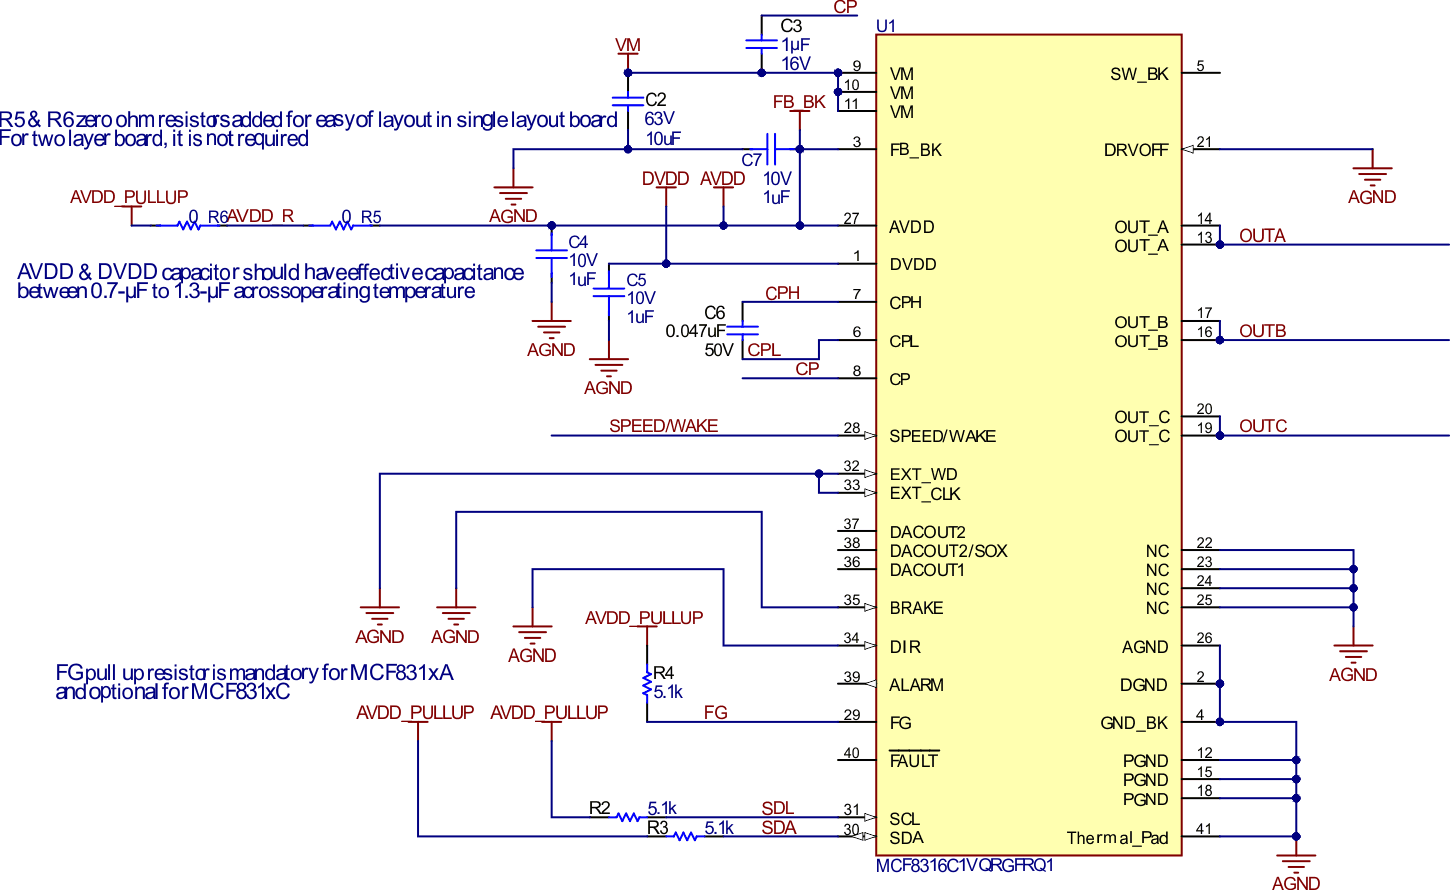Select the U1 designator label

click(886, 26)
